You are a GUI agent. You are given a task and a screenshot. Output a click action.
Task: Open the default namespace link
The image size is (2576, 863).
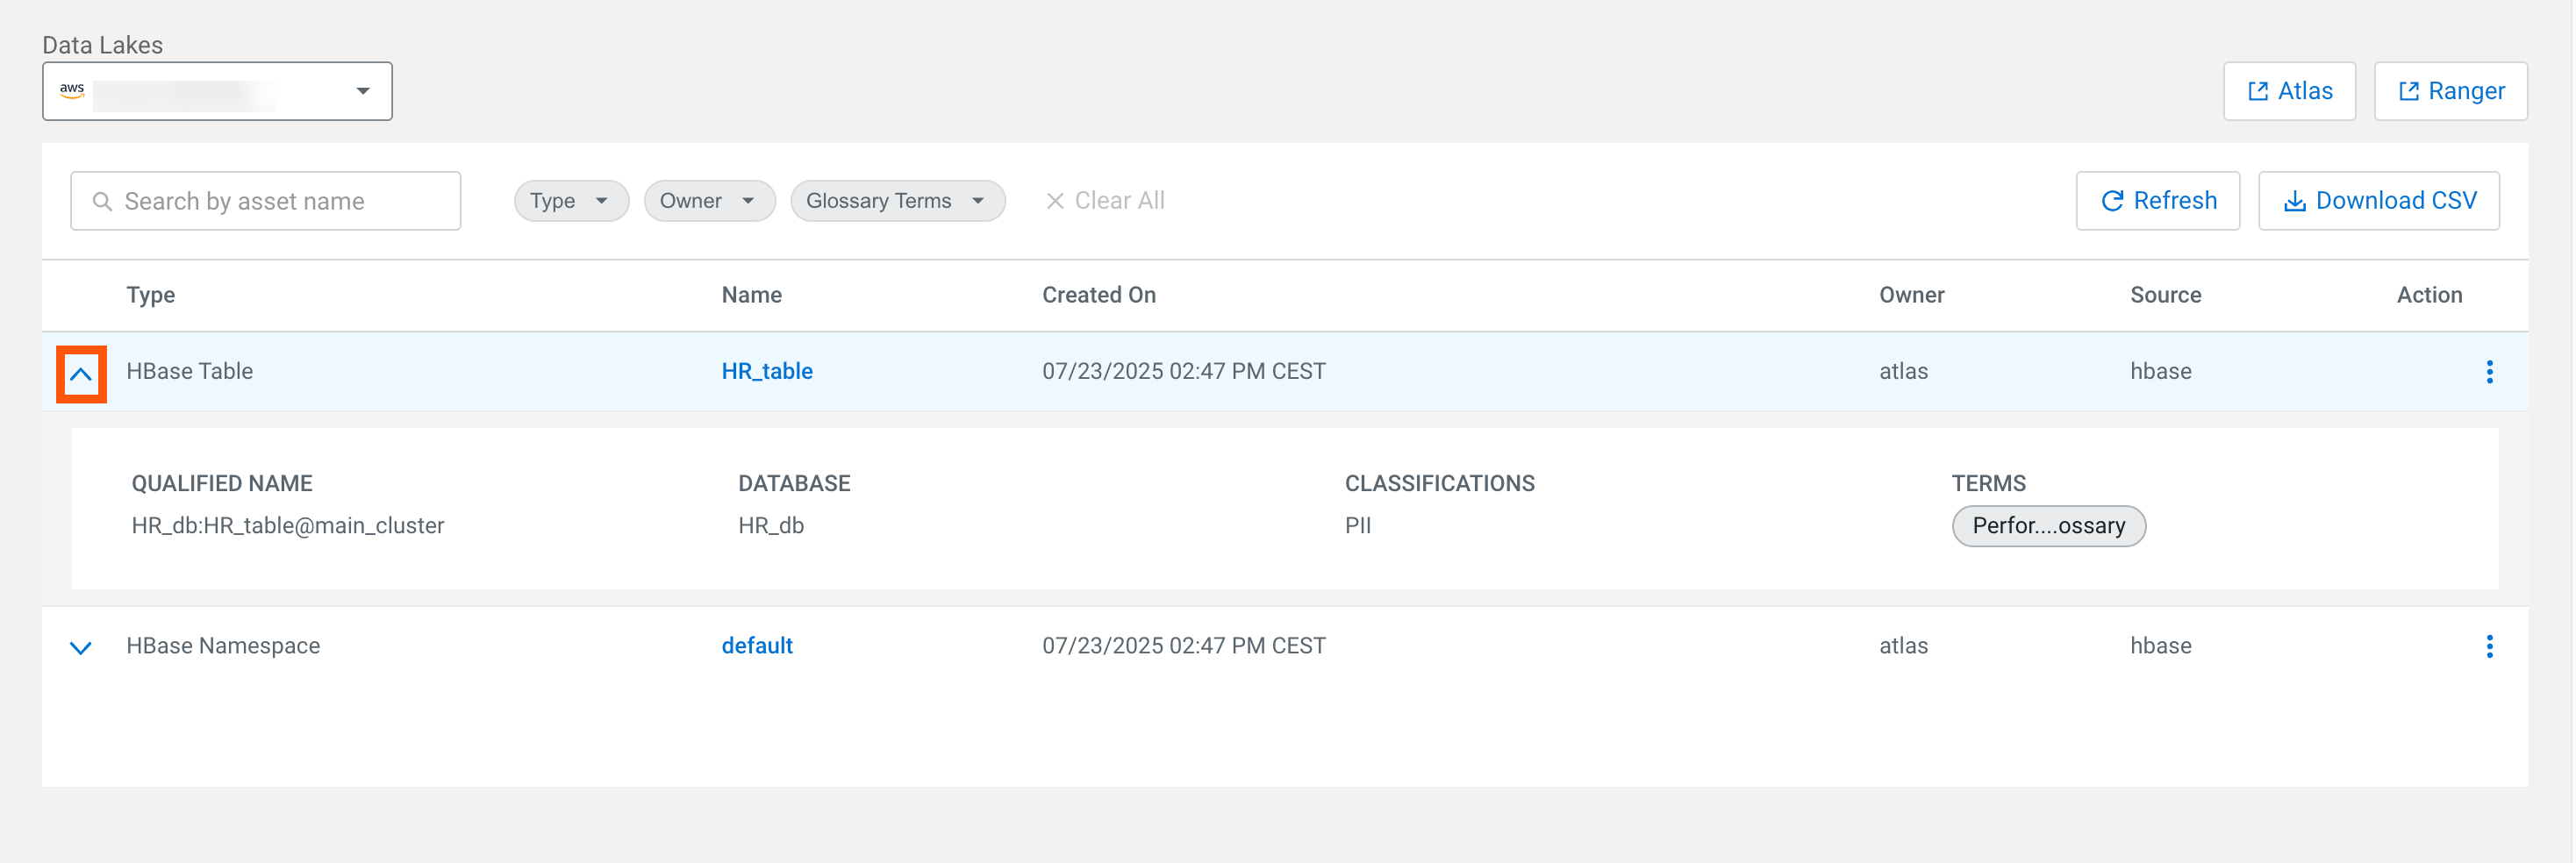pos(756,646)
